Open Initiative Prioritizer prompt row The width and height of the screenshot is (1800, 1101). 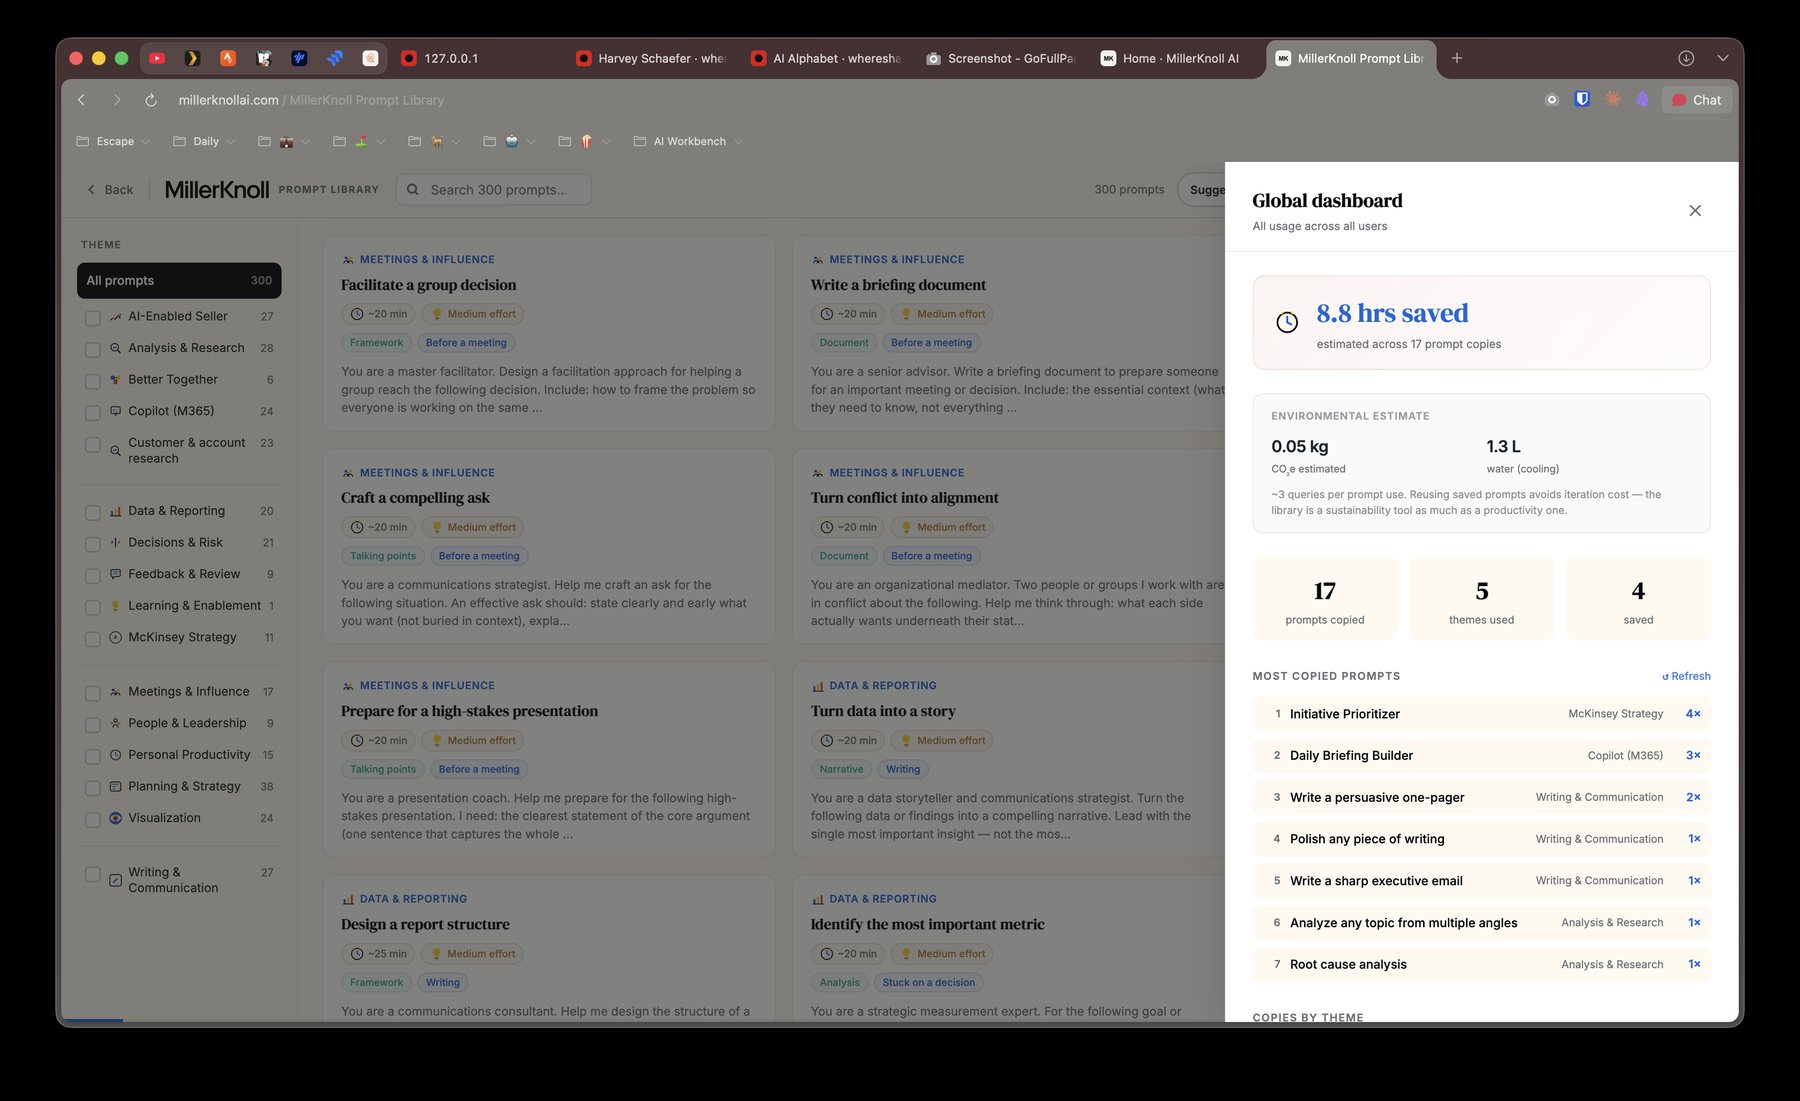pos(1481,714)
